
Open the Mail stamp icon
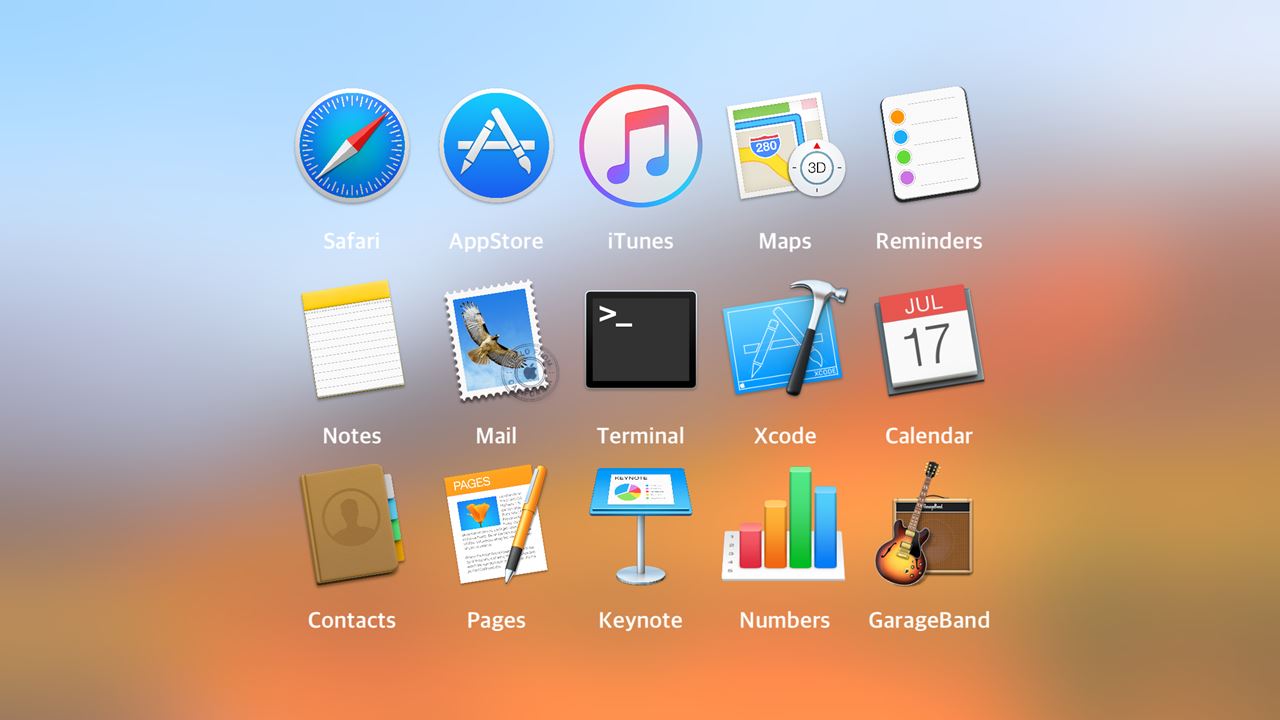tap(500, 341)
